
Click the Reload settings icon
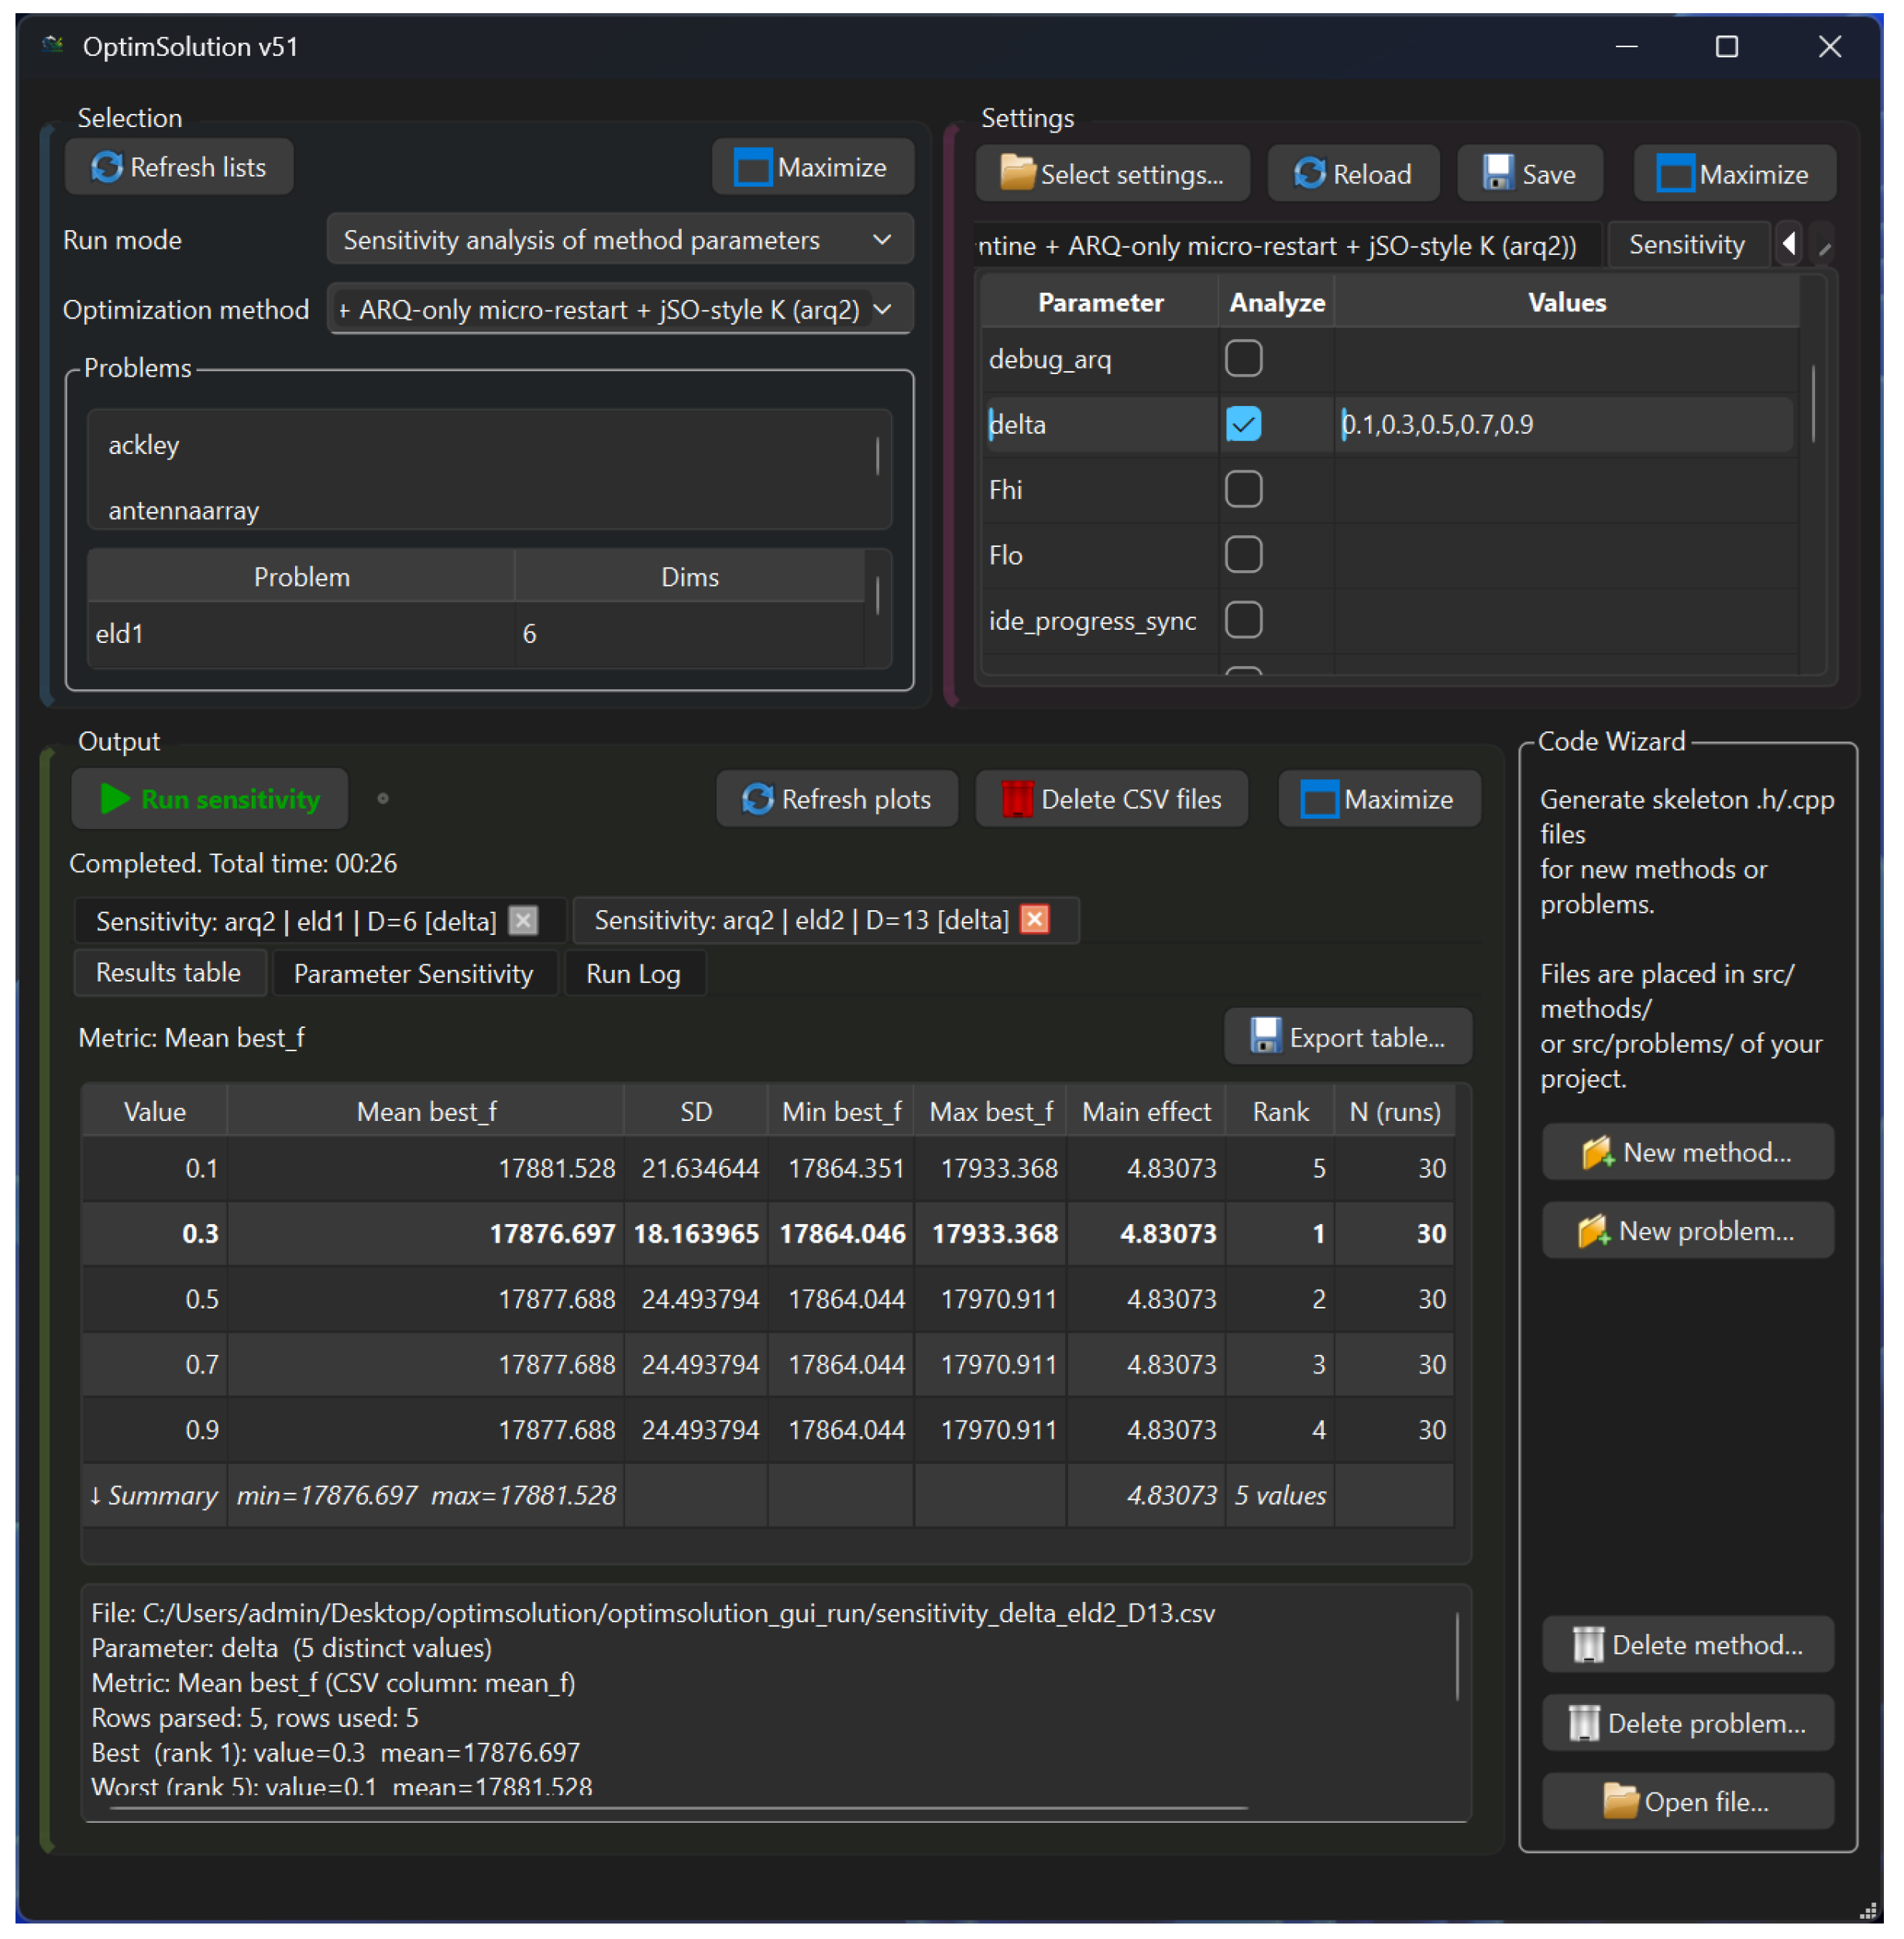pos(1309,174)
